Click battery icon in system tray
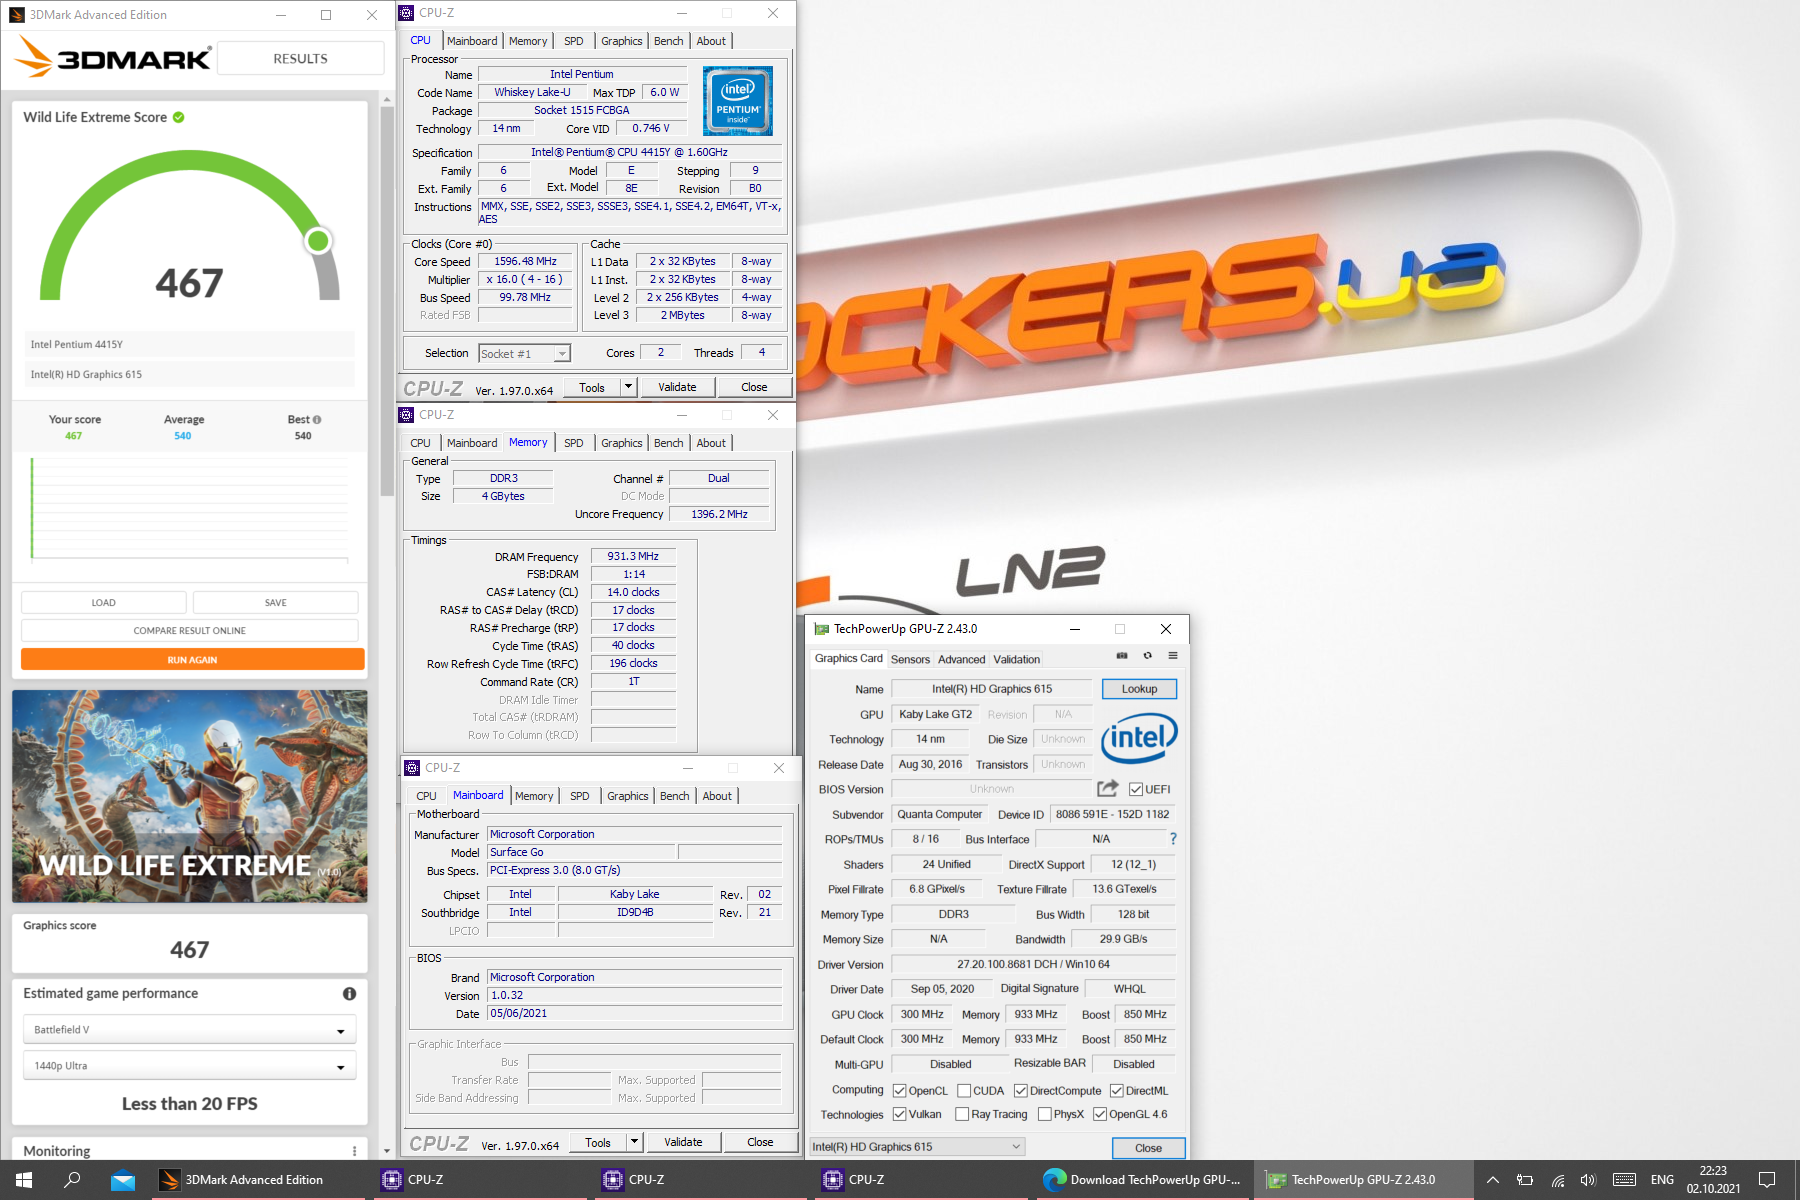Viewport: 1800px width, 1200px height. pyautogui.click(x=1525, y=1180)
